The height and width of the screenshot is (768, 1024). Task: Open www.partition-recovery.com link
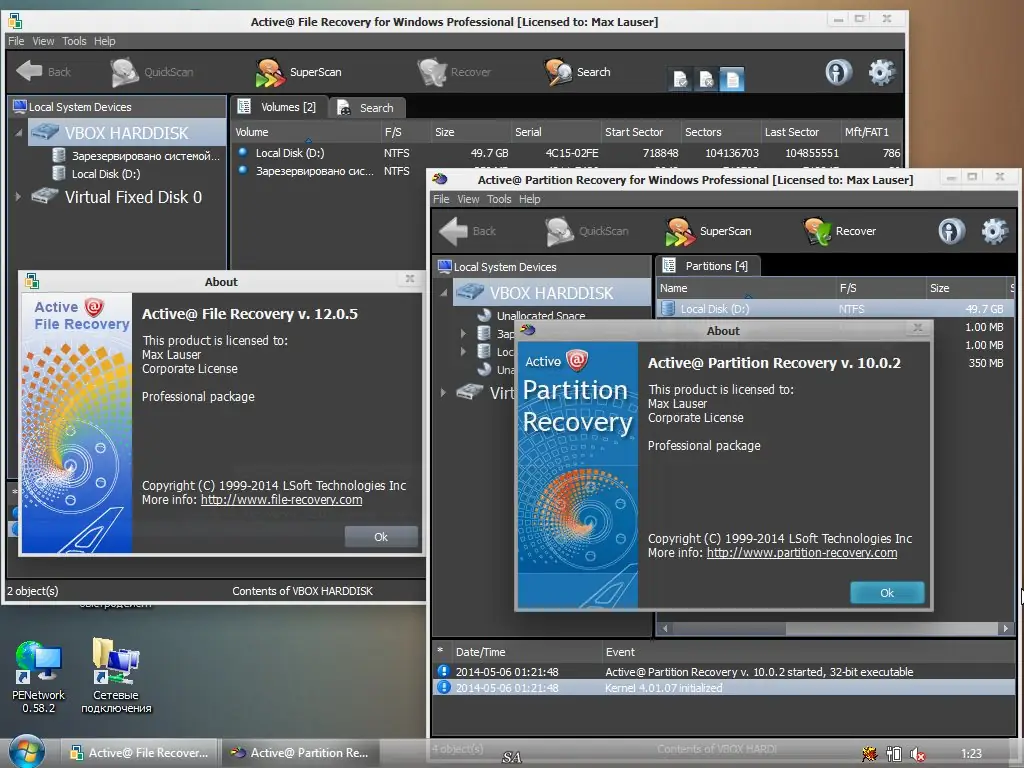(802, 552)
